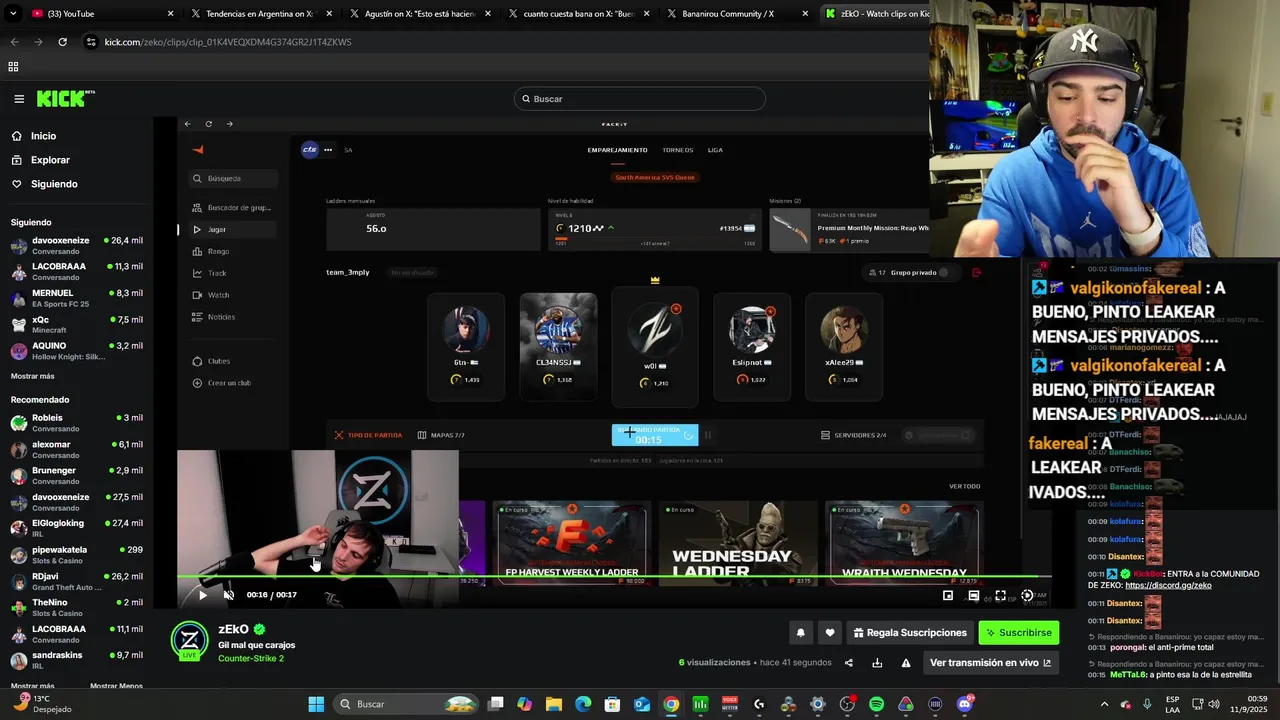Open Siguiendo in the Kick sidebar
This screenshot has width=1280, height=720.
click(x=54, y=184)
